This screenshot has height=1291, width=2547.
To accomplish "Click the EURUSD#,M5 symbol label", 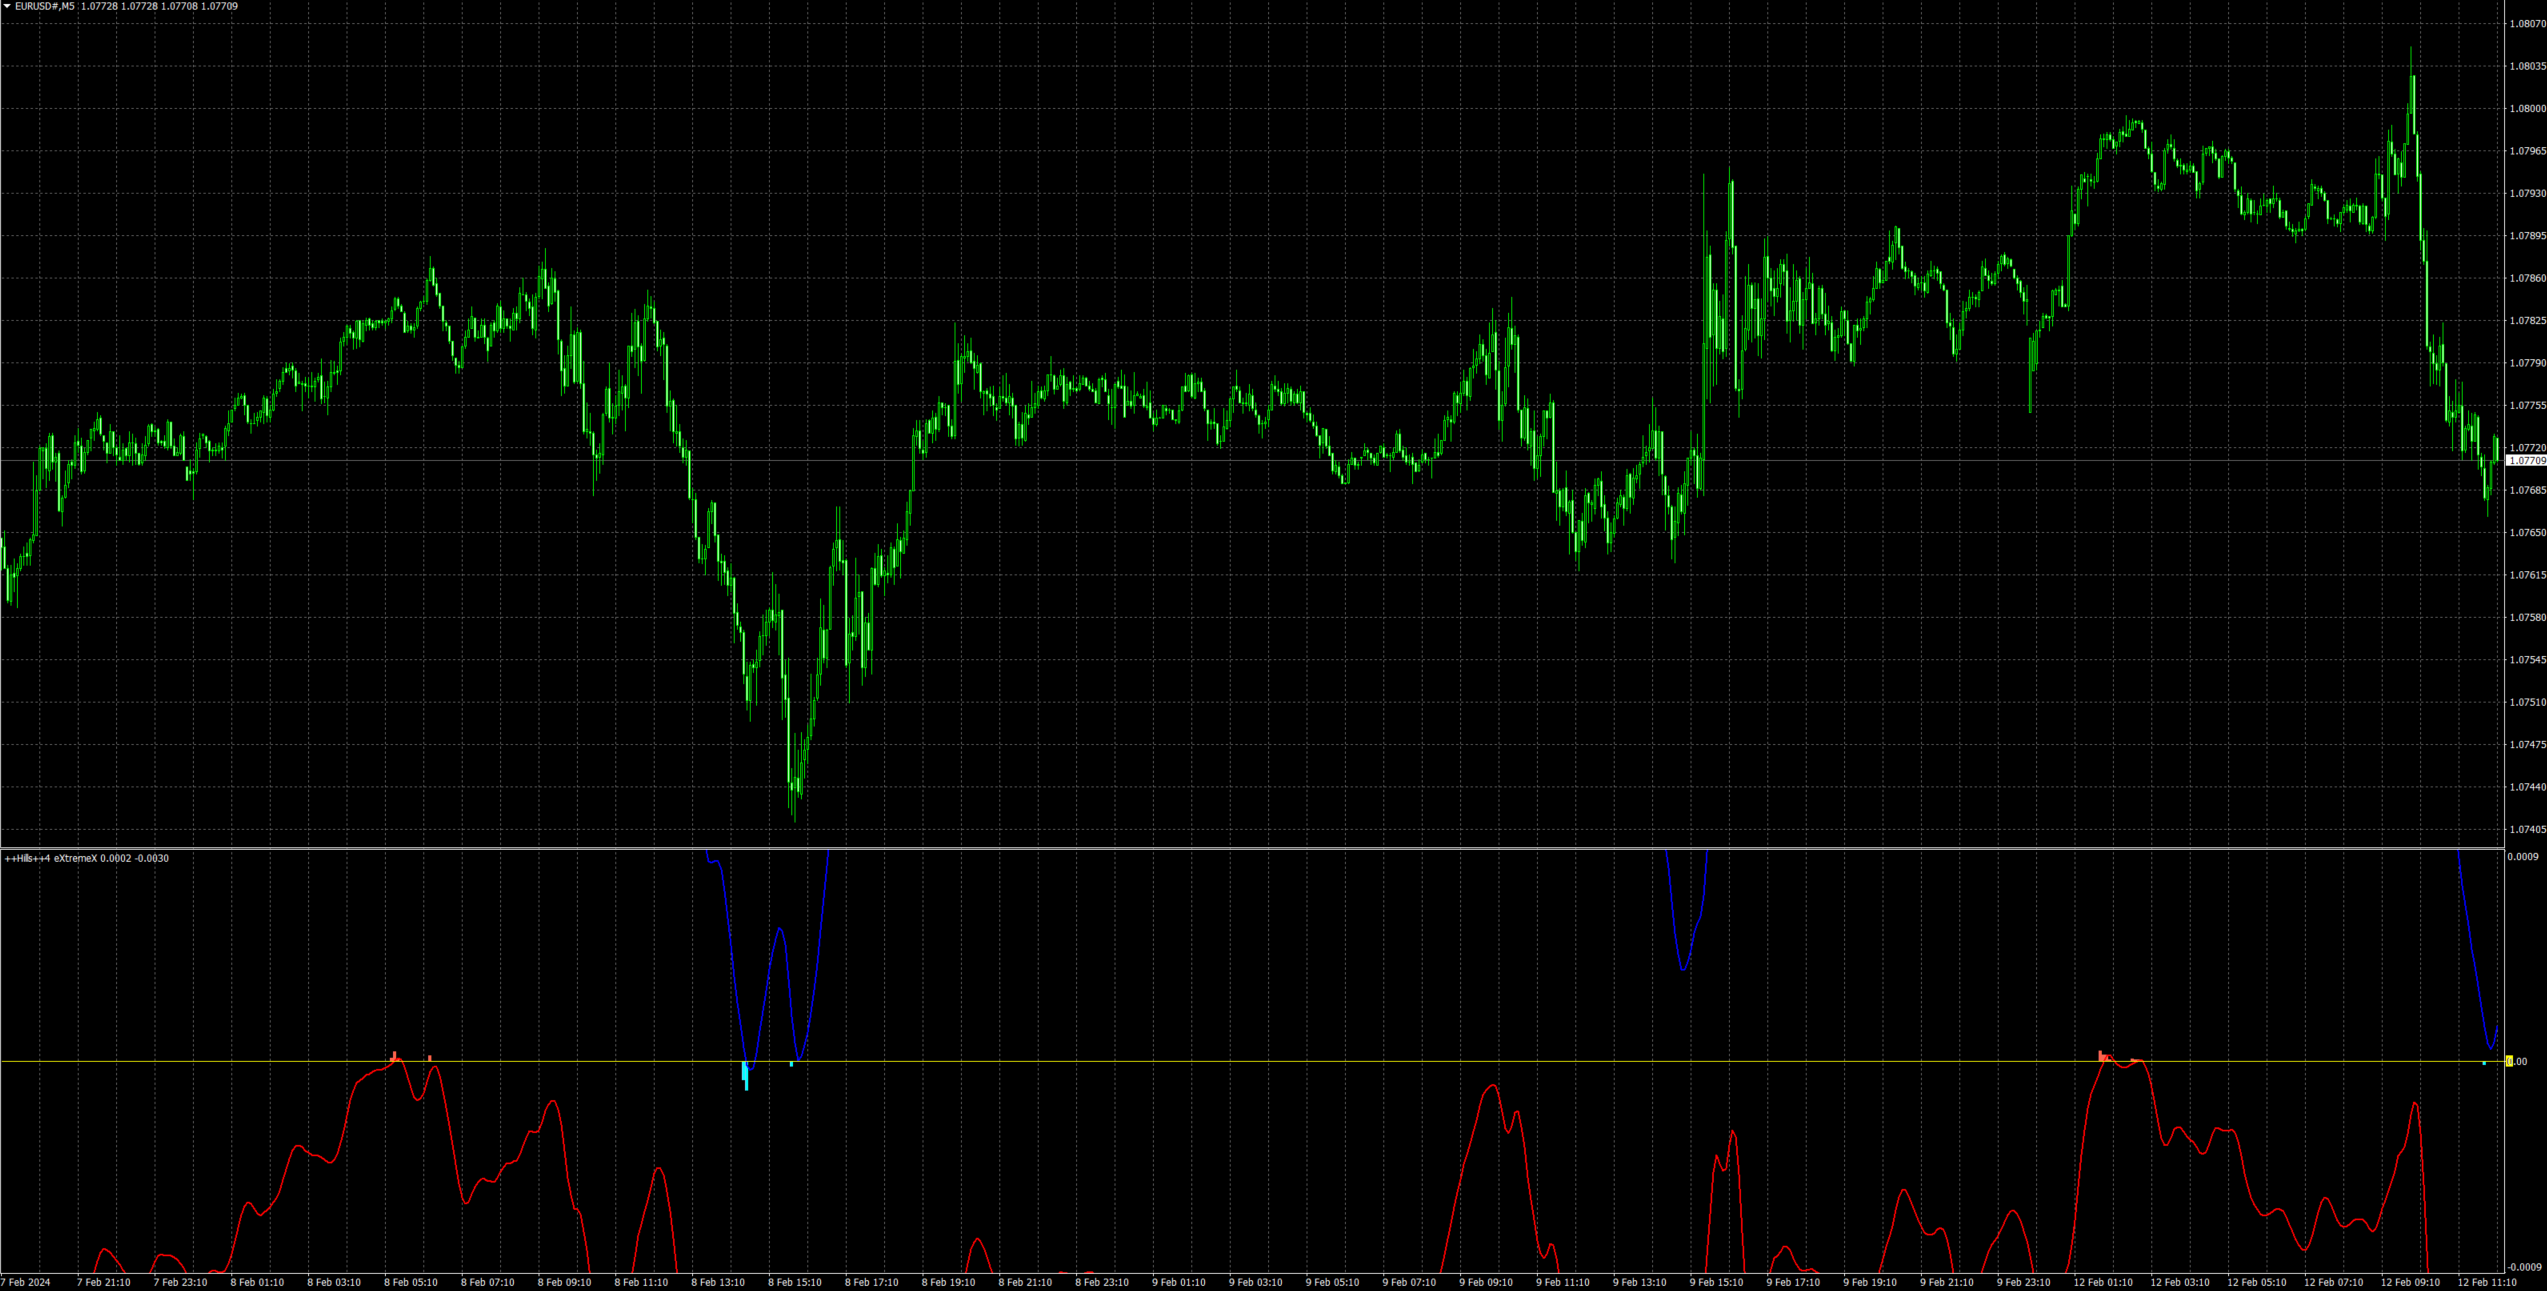I will pyautogui.click(x=44, y=6).
